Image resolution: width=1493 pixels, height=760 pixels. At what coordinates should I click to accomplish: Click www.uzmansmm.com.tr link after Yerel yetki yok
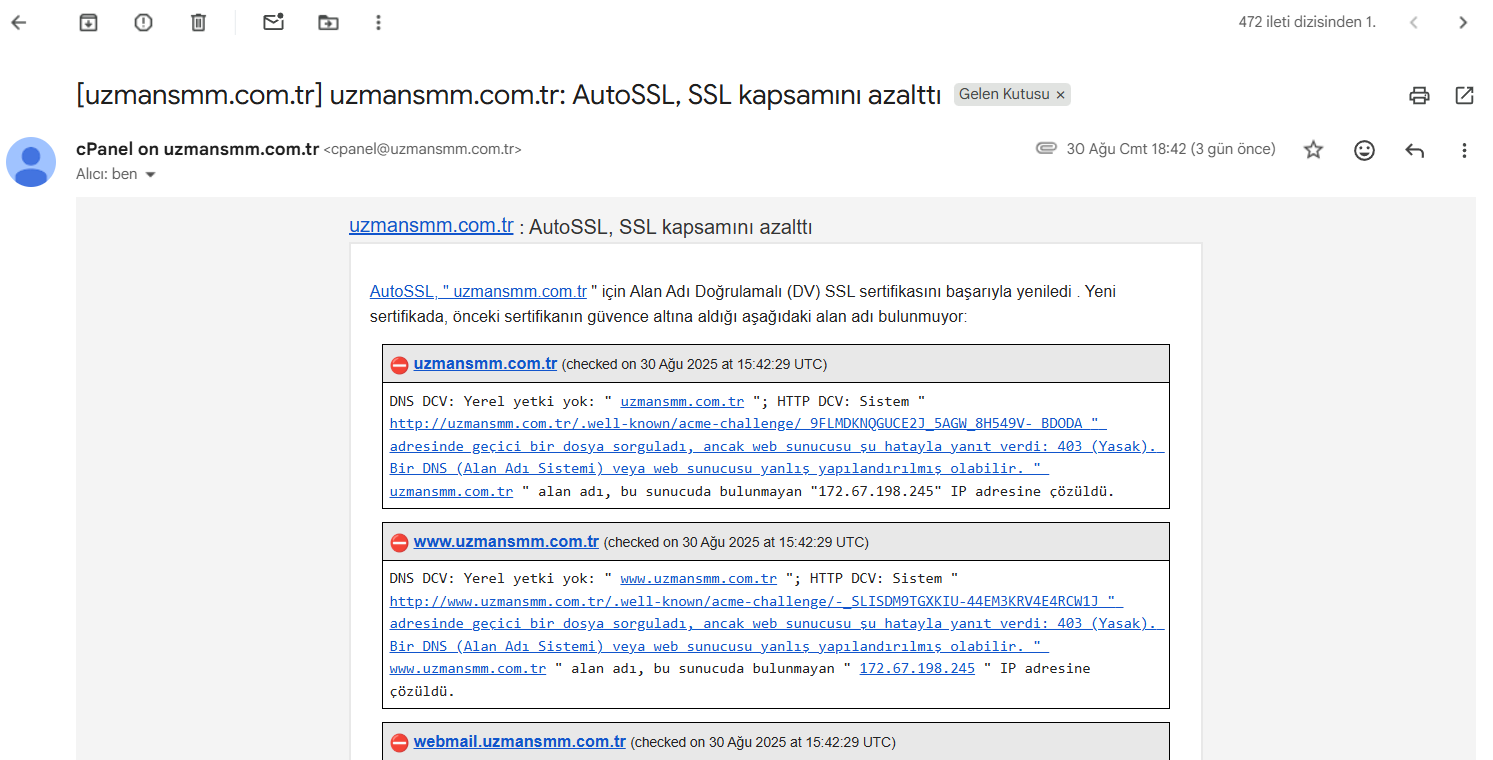click(698, 578)
